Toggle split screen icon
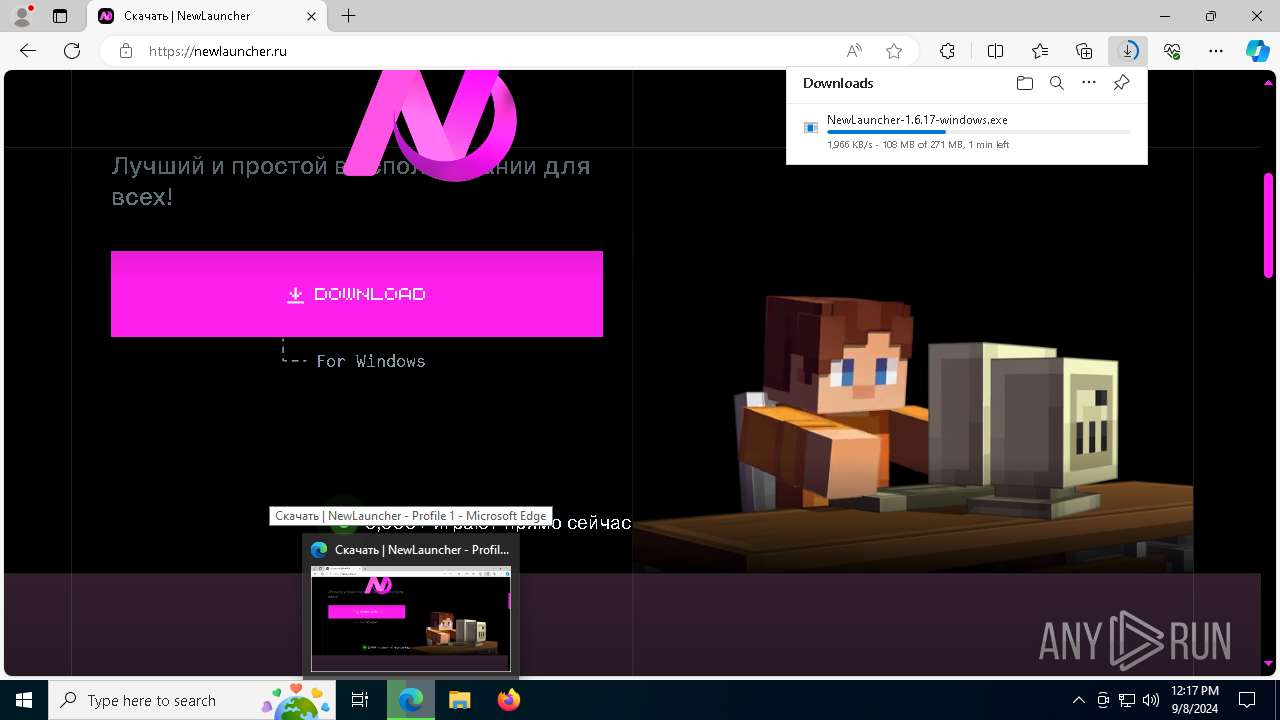Image resolution: width=1280 pixels, height=720 pixels. (x=995, y=51)
